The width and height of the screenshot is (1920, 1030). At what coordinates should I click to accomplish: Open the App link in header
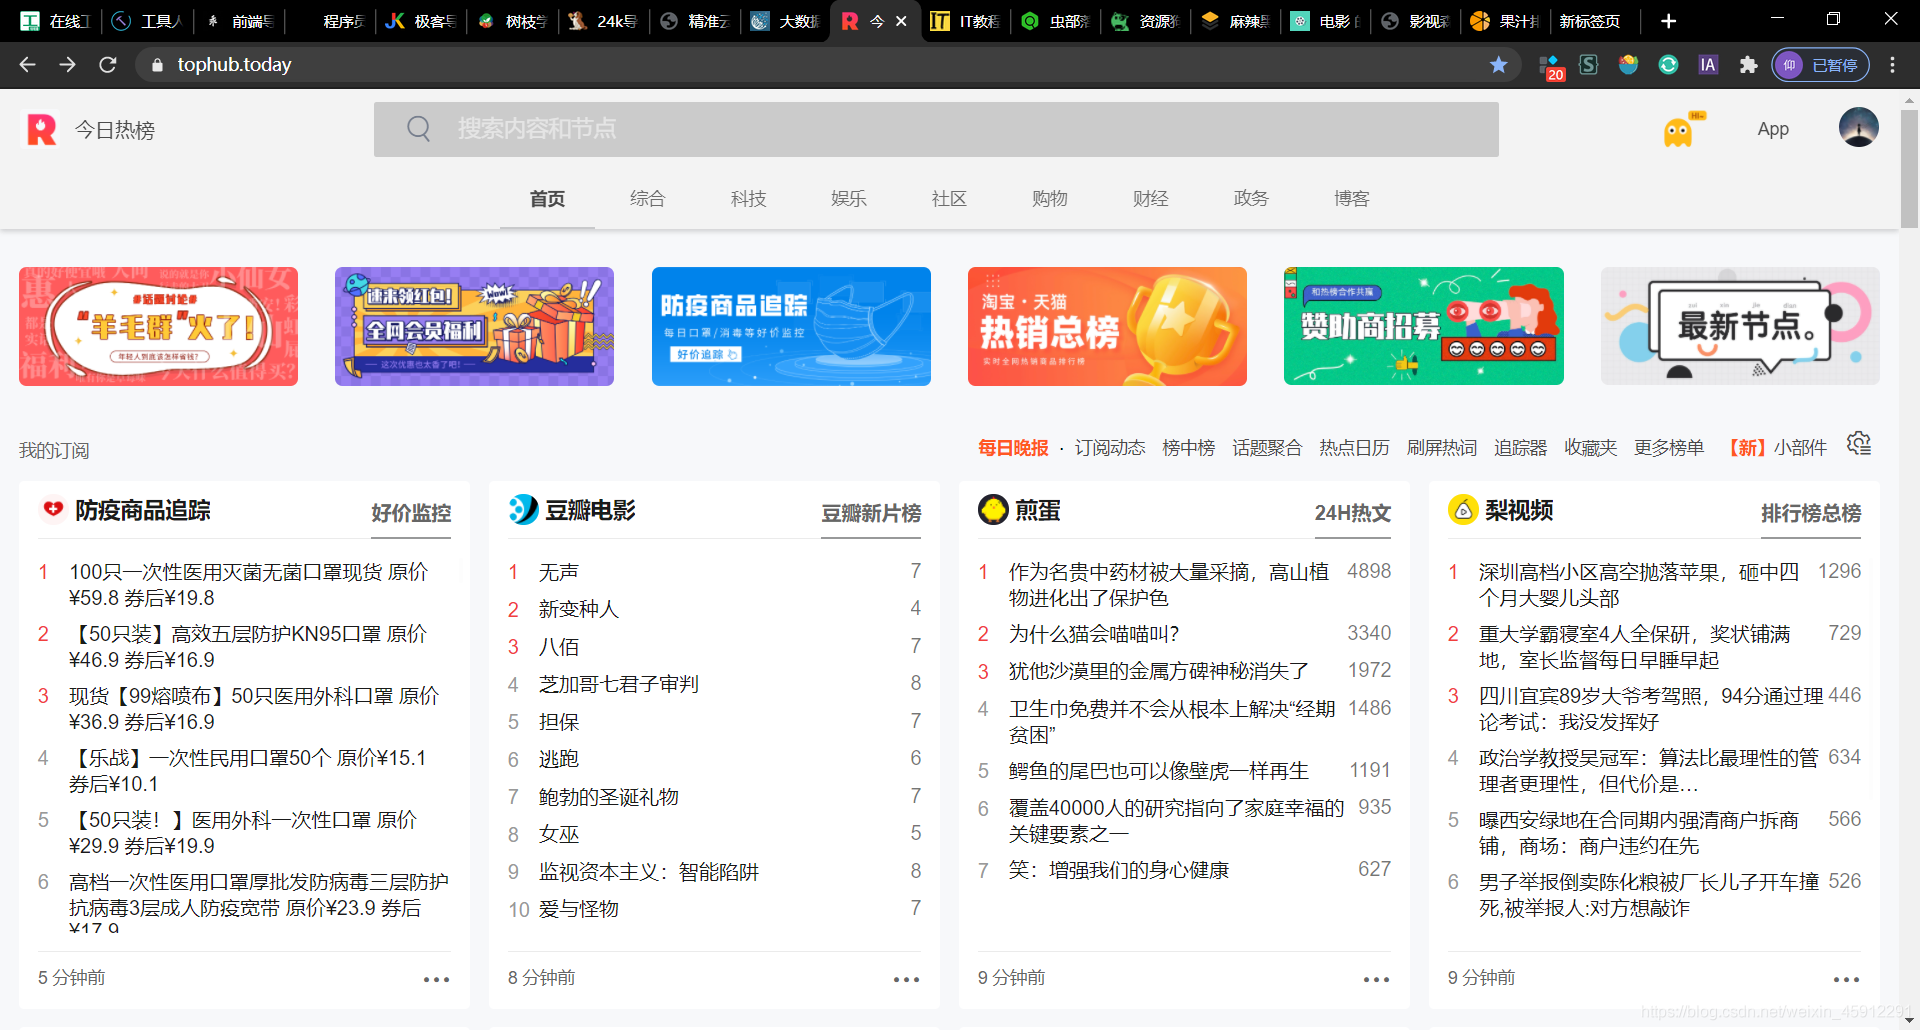point(1773,129)
